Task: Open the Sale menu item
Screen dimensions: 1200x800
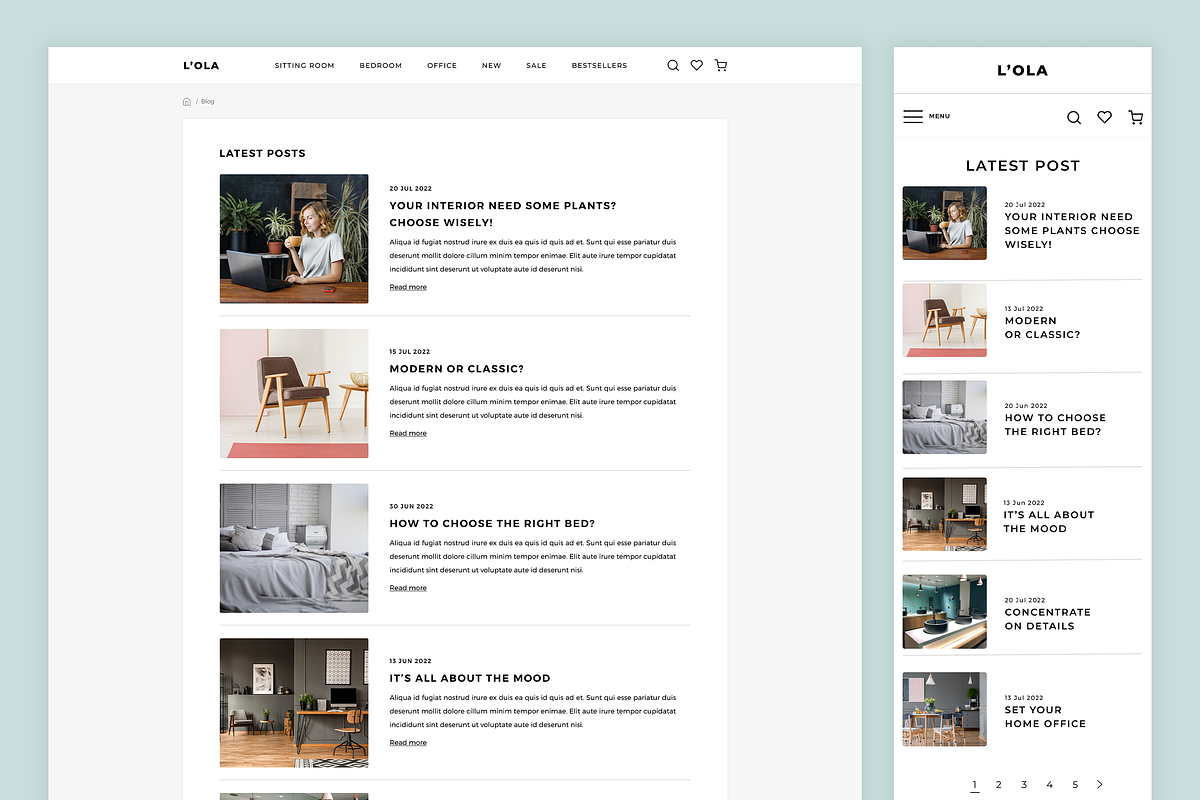Action: [537, 66]
